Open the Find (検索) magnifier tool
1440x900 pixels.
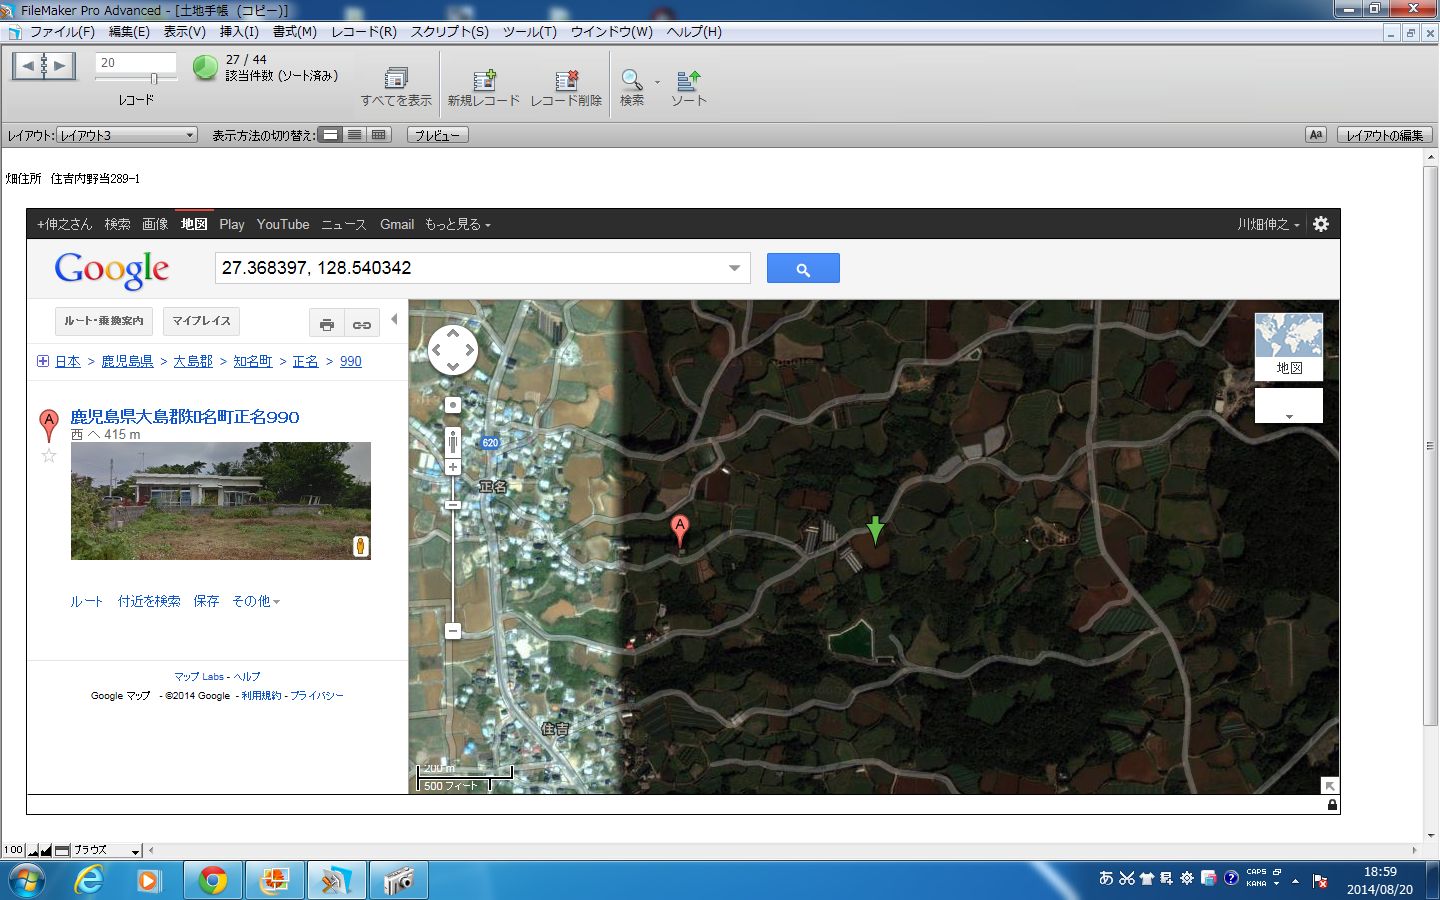pyautogui.click(x=631, y=79)
